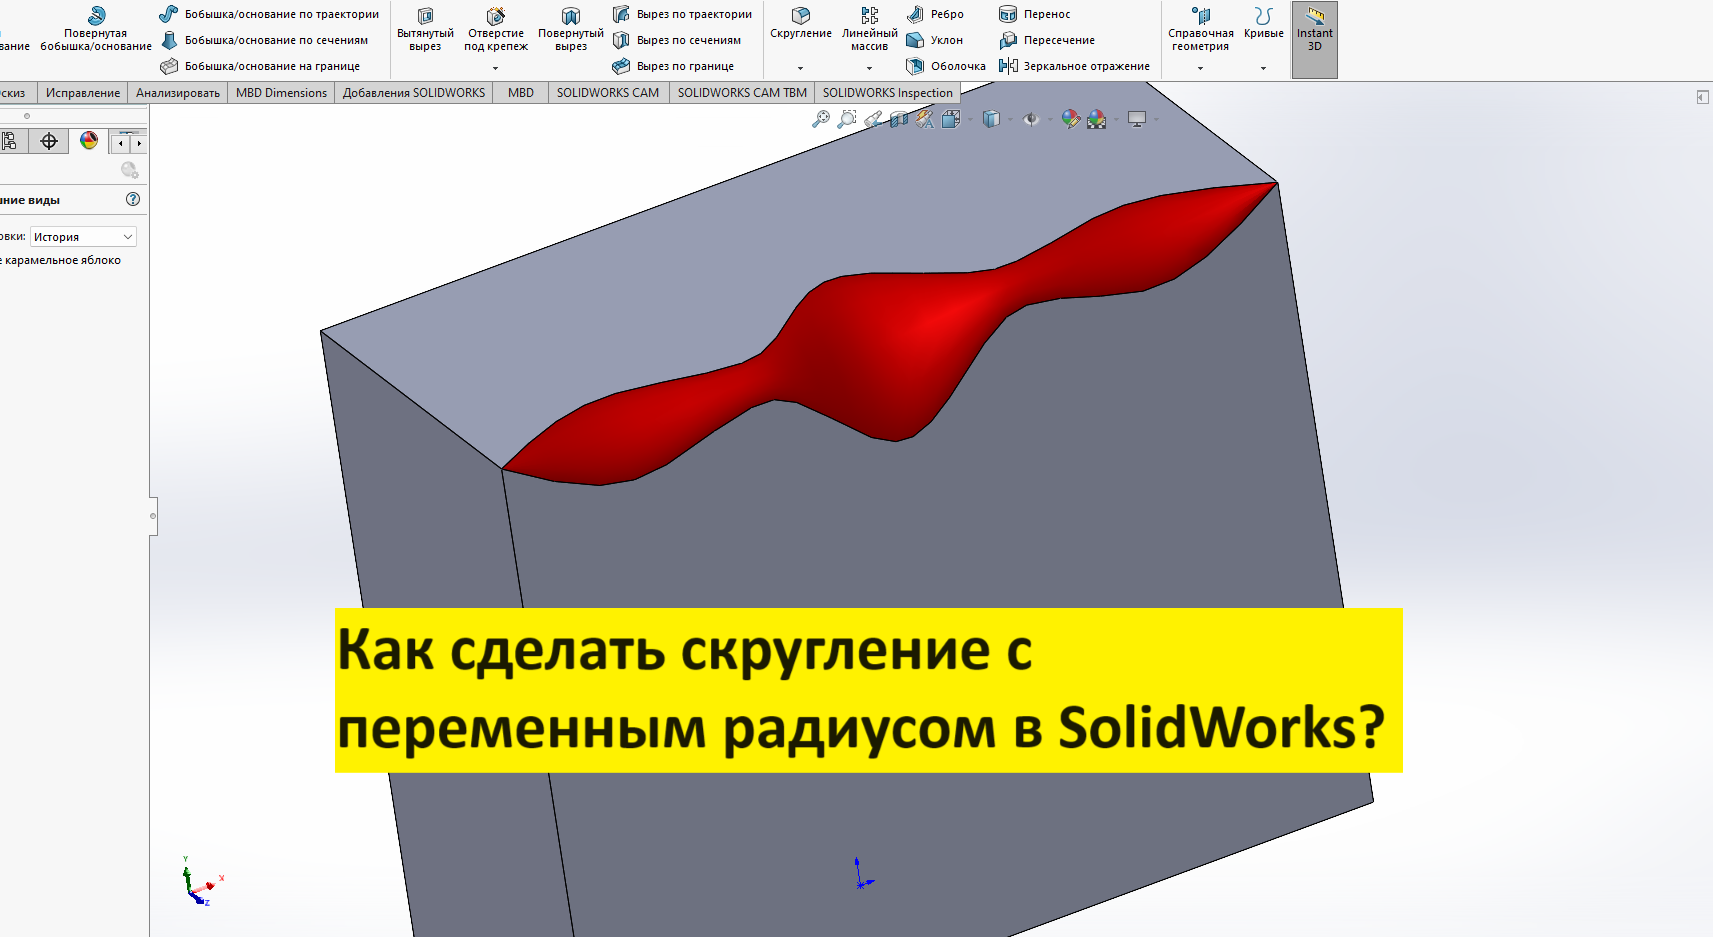Screen dimensions: 1713x937
Task: Click the Display Style icon
Action: click(x=991, y=119)
